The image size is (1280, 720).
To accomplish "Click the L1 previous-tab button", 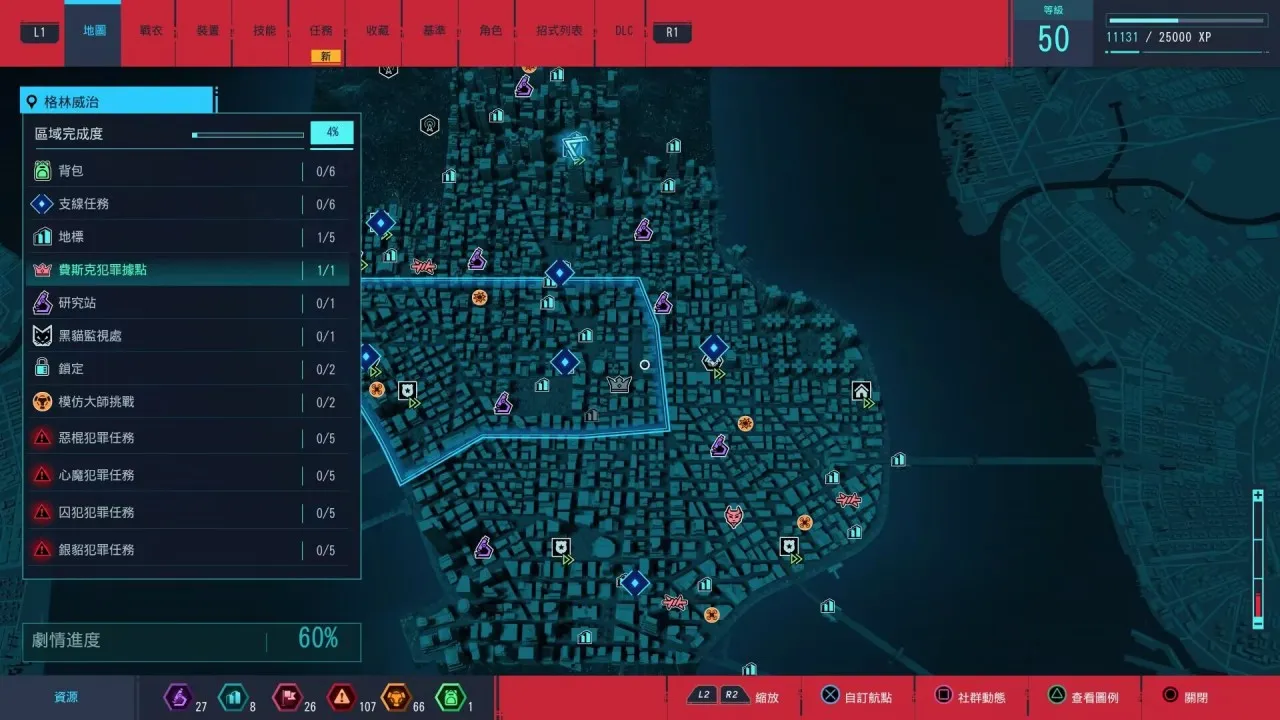I will (40, 32).
